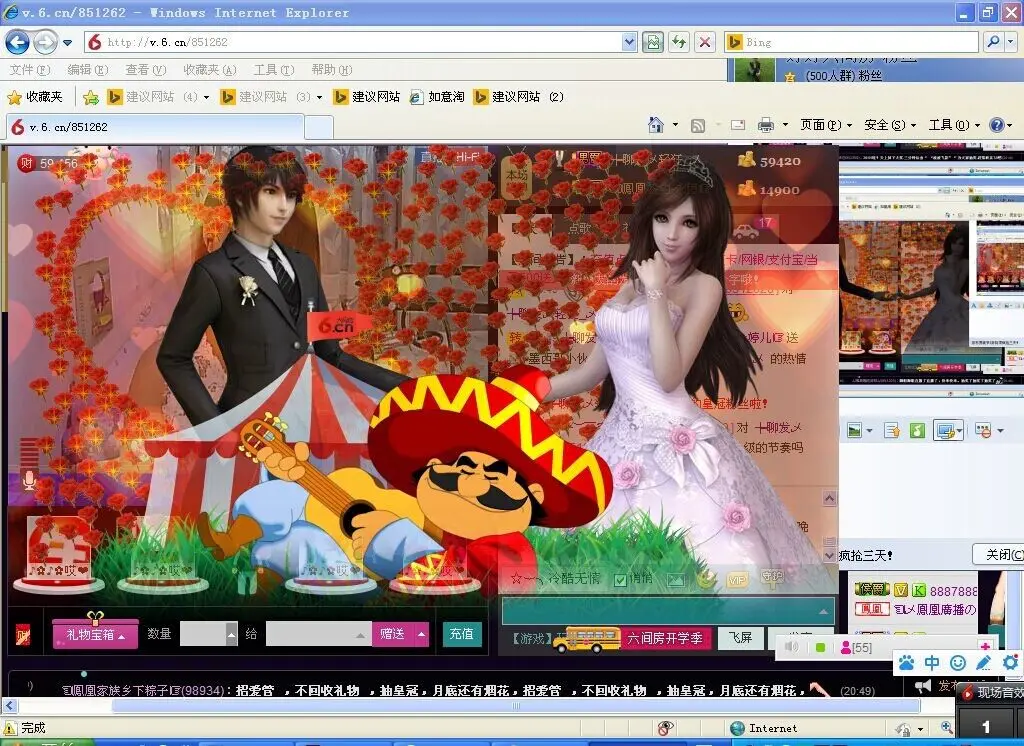The height and width of the screenshot is (746, 1024).
Task: Open the 工具(O) command bar dropdown
Action: click(x=953, y=125)
